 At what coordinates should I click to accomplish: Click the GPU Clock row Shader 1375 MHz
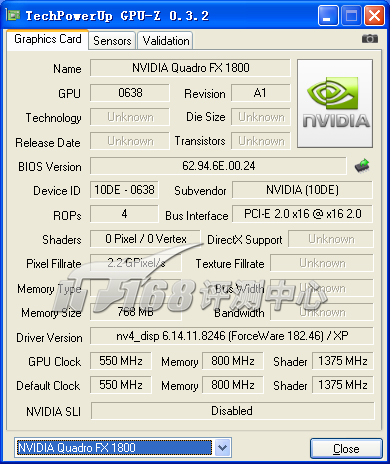pos(343,361)
